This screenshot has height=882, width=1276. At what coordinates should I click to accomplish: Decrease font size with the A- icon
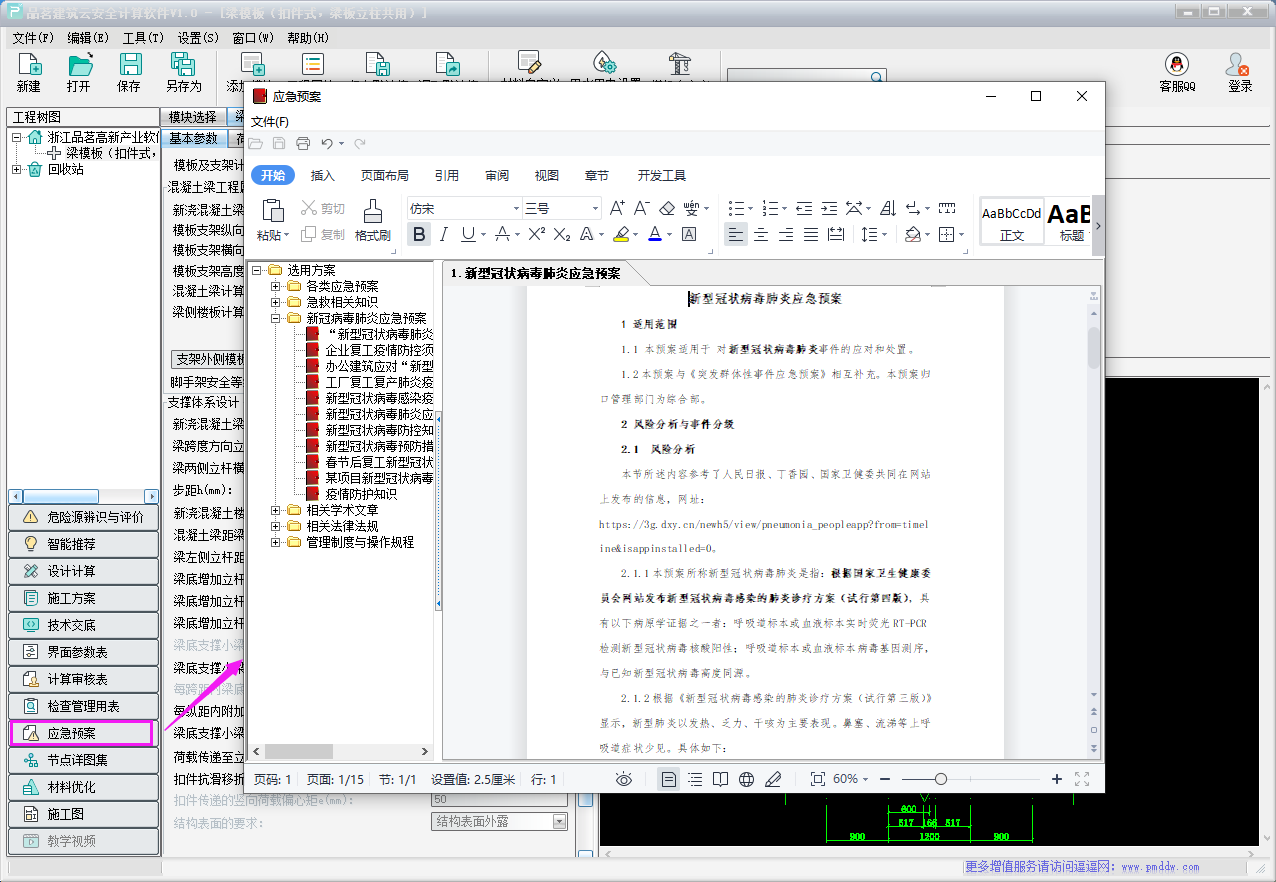pos(642,208)
